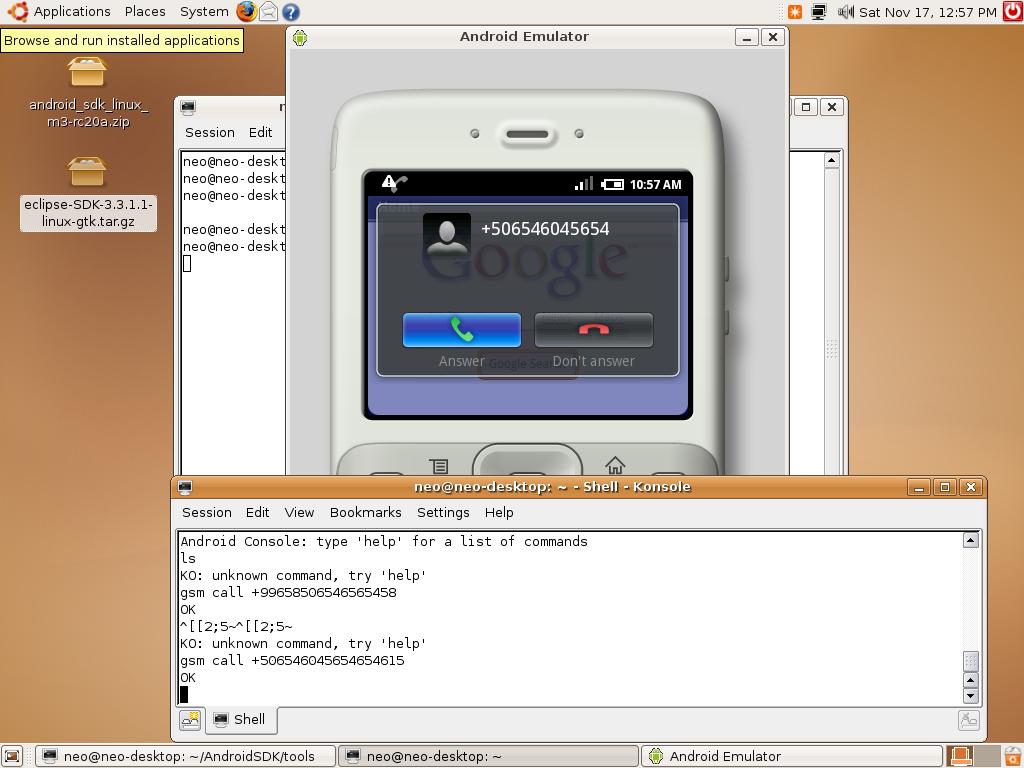Viewport: 1024px width, 768px height.
Task: Click the signal strength bars on phone
Action: [x=583, y=184]
